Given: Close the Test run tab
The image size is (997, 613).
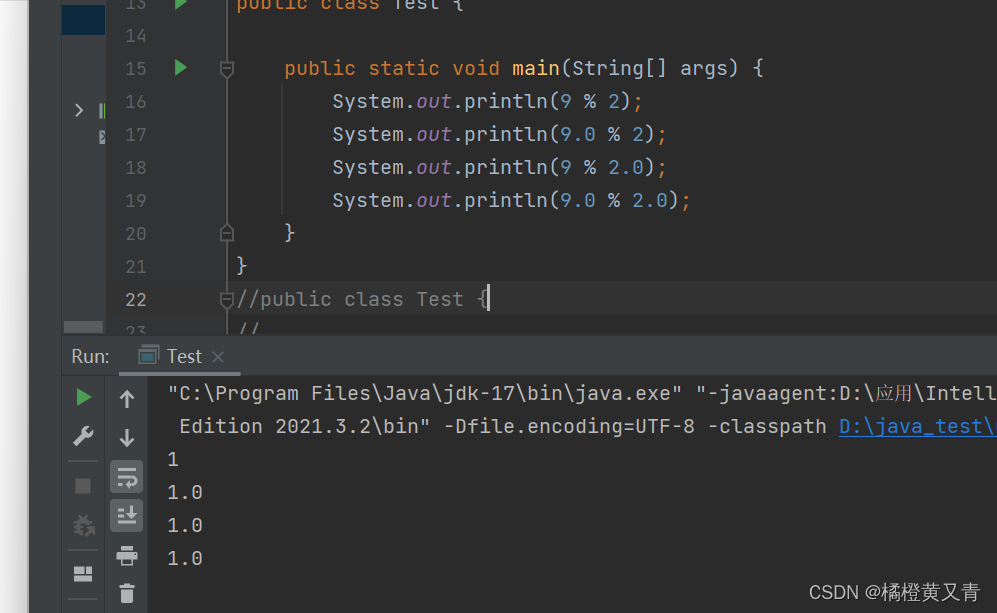Looking at the screenshot, I should coord(218,357).
